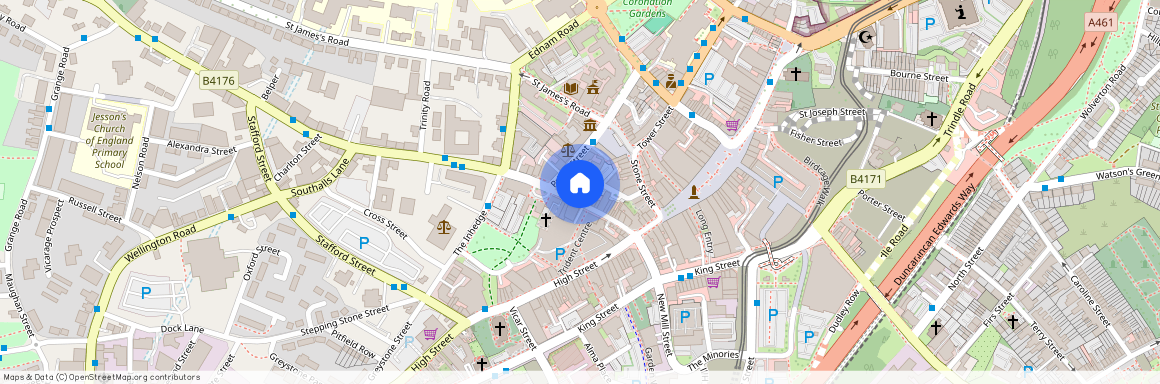Select the church cross left of Bourne Street
The image size is (1160, 384).
pyautogui.click(x=795, y=73)
